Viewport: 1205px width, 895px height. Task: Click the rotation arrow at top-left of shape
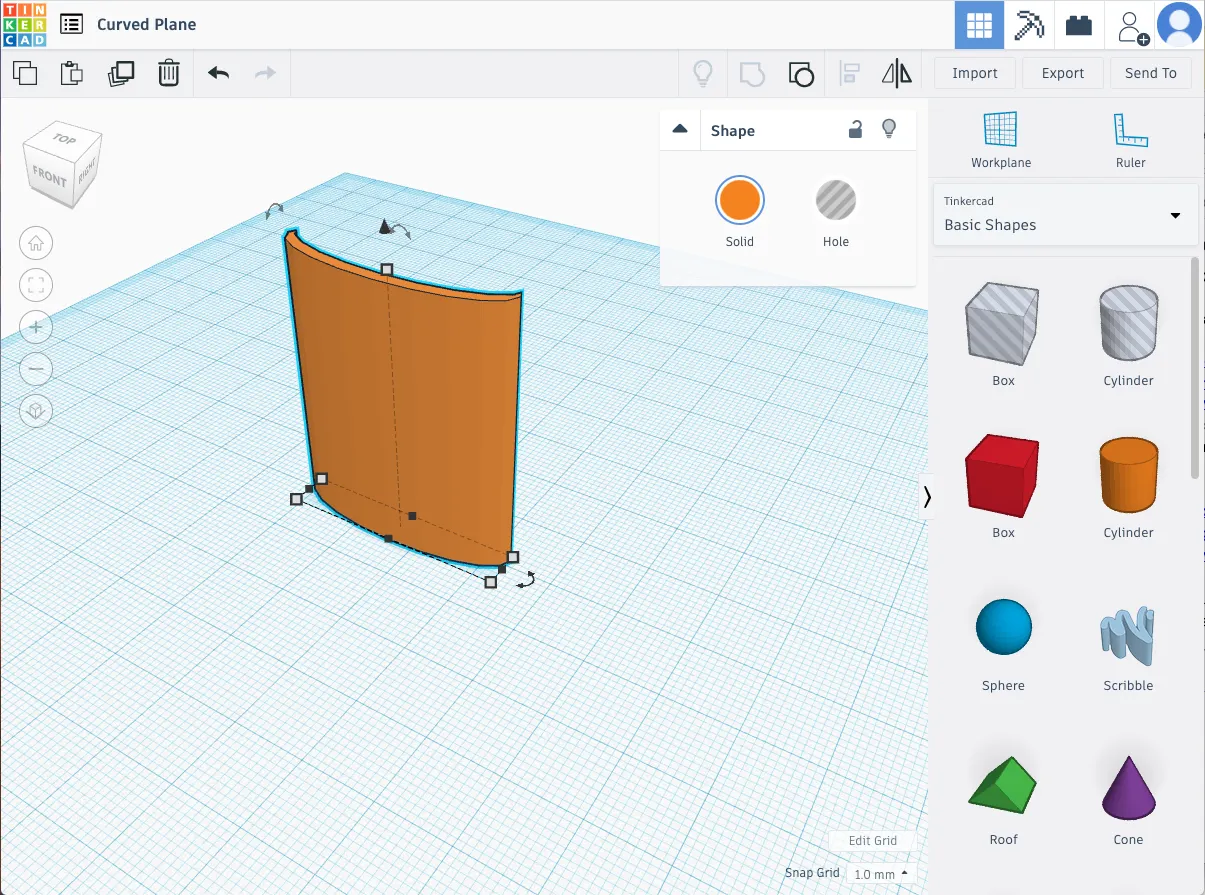pos(274,210)
